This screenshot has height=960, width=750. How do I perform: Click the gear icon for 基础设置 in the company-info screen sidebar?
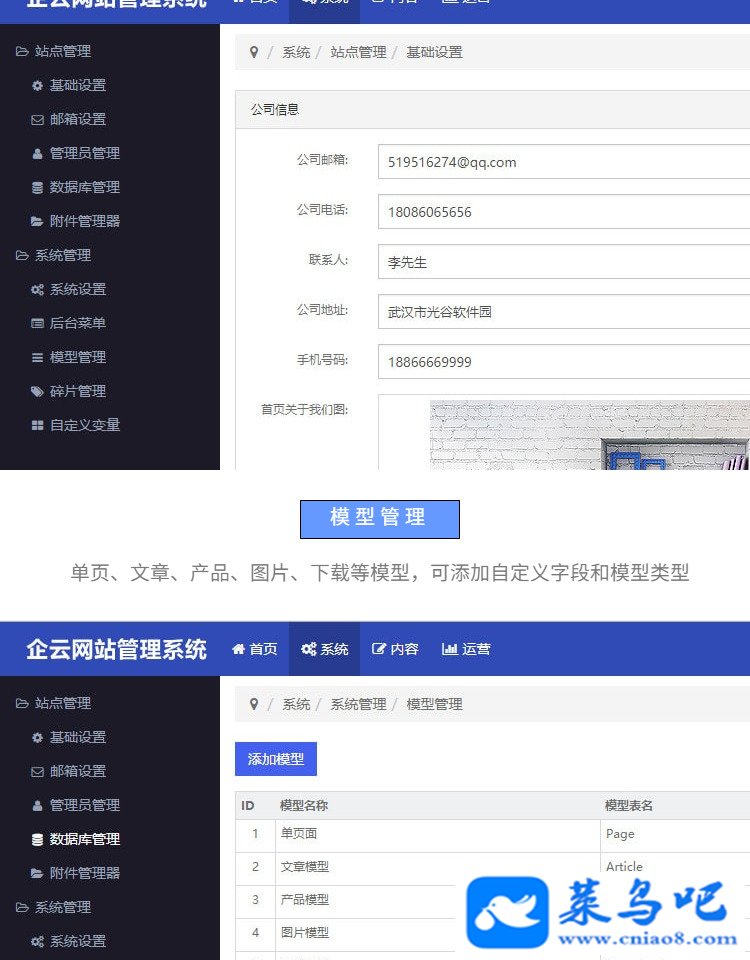(37, 86)
